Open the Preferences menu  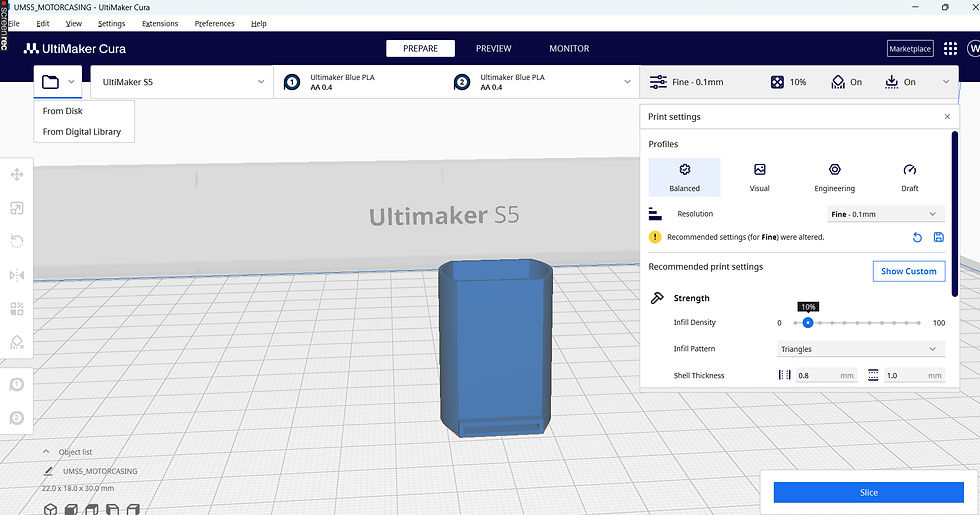[214, 23]
